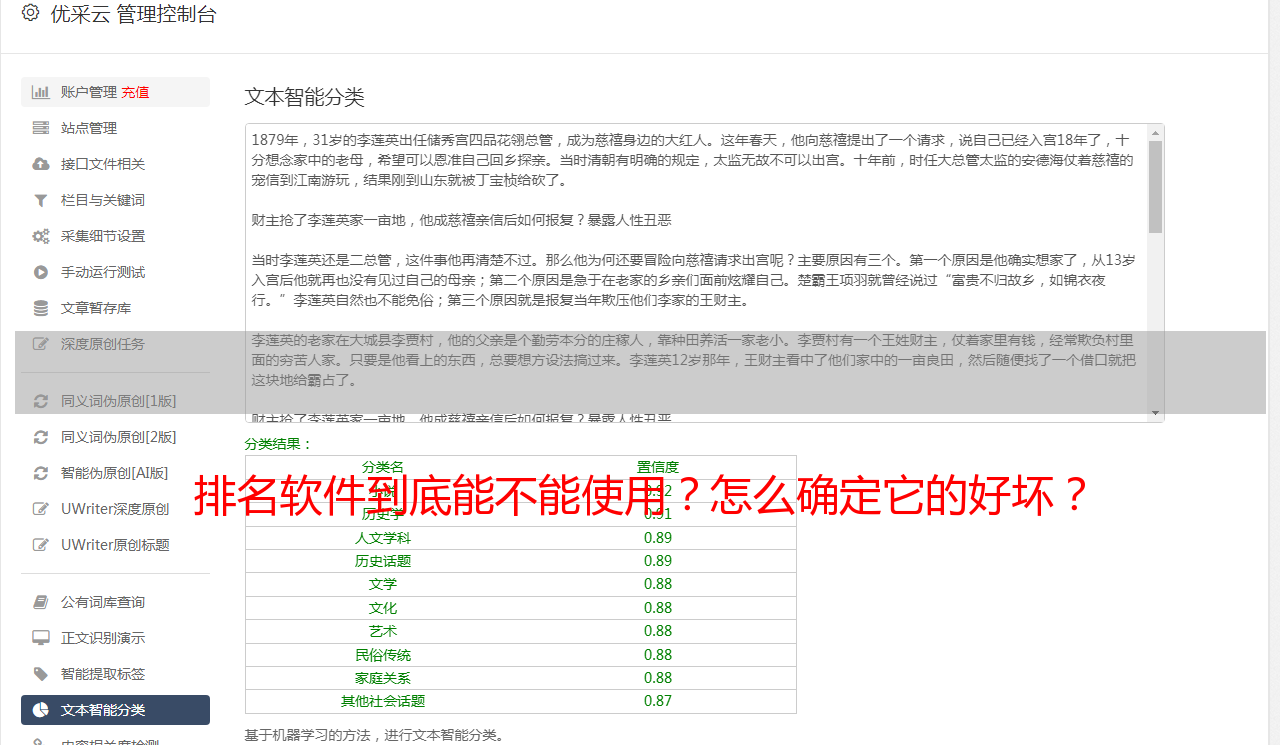This screenshot has height=745, width=1280.
Task: Click the server icon for 站点管理
Action: coord(41,128)
